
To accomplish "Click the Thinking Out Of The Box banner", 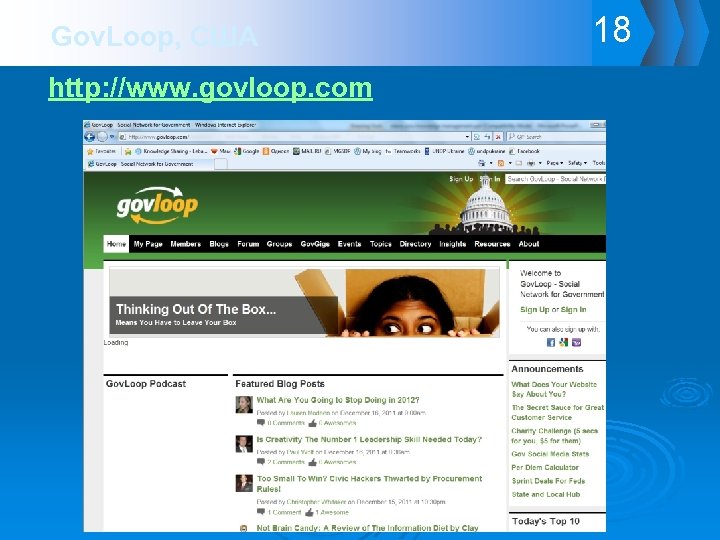I will click(x=304, y=302).
